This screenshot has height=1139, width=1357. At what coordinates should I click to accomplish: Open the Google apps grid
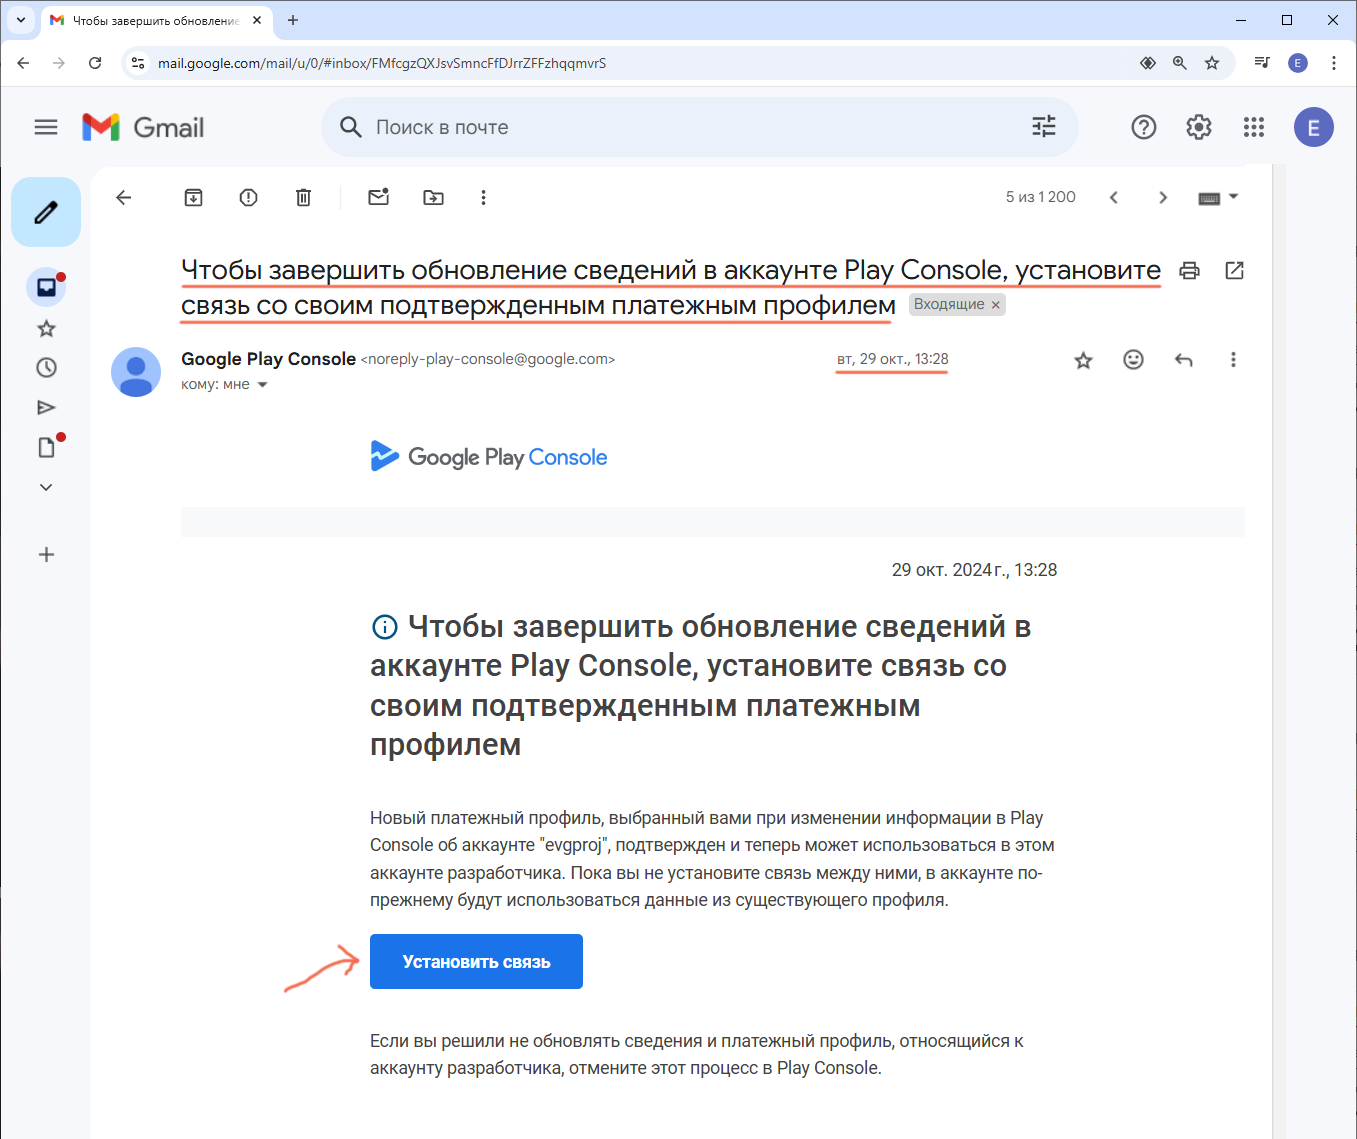(x=1254, y=127)
